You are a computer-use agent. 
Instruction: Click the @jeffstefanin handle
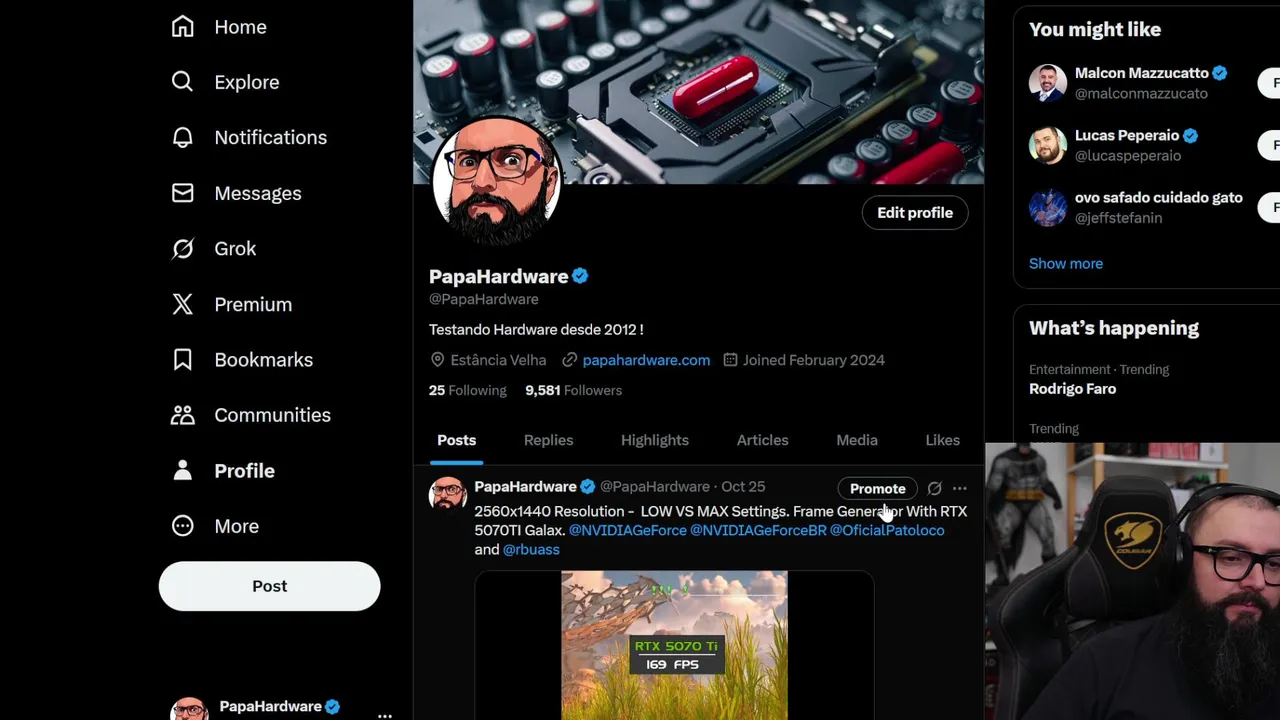[x=1118, y=217]
